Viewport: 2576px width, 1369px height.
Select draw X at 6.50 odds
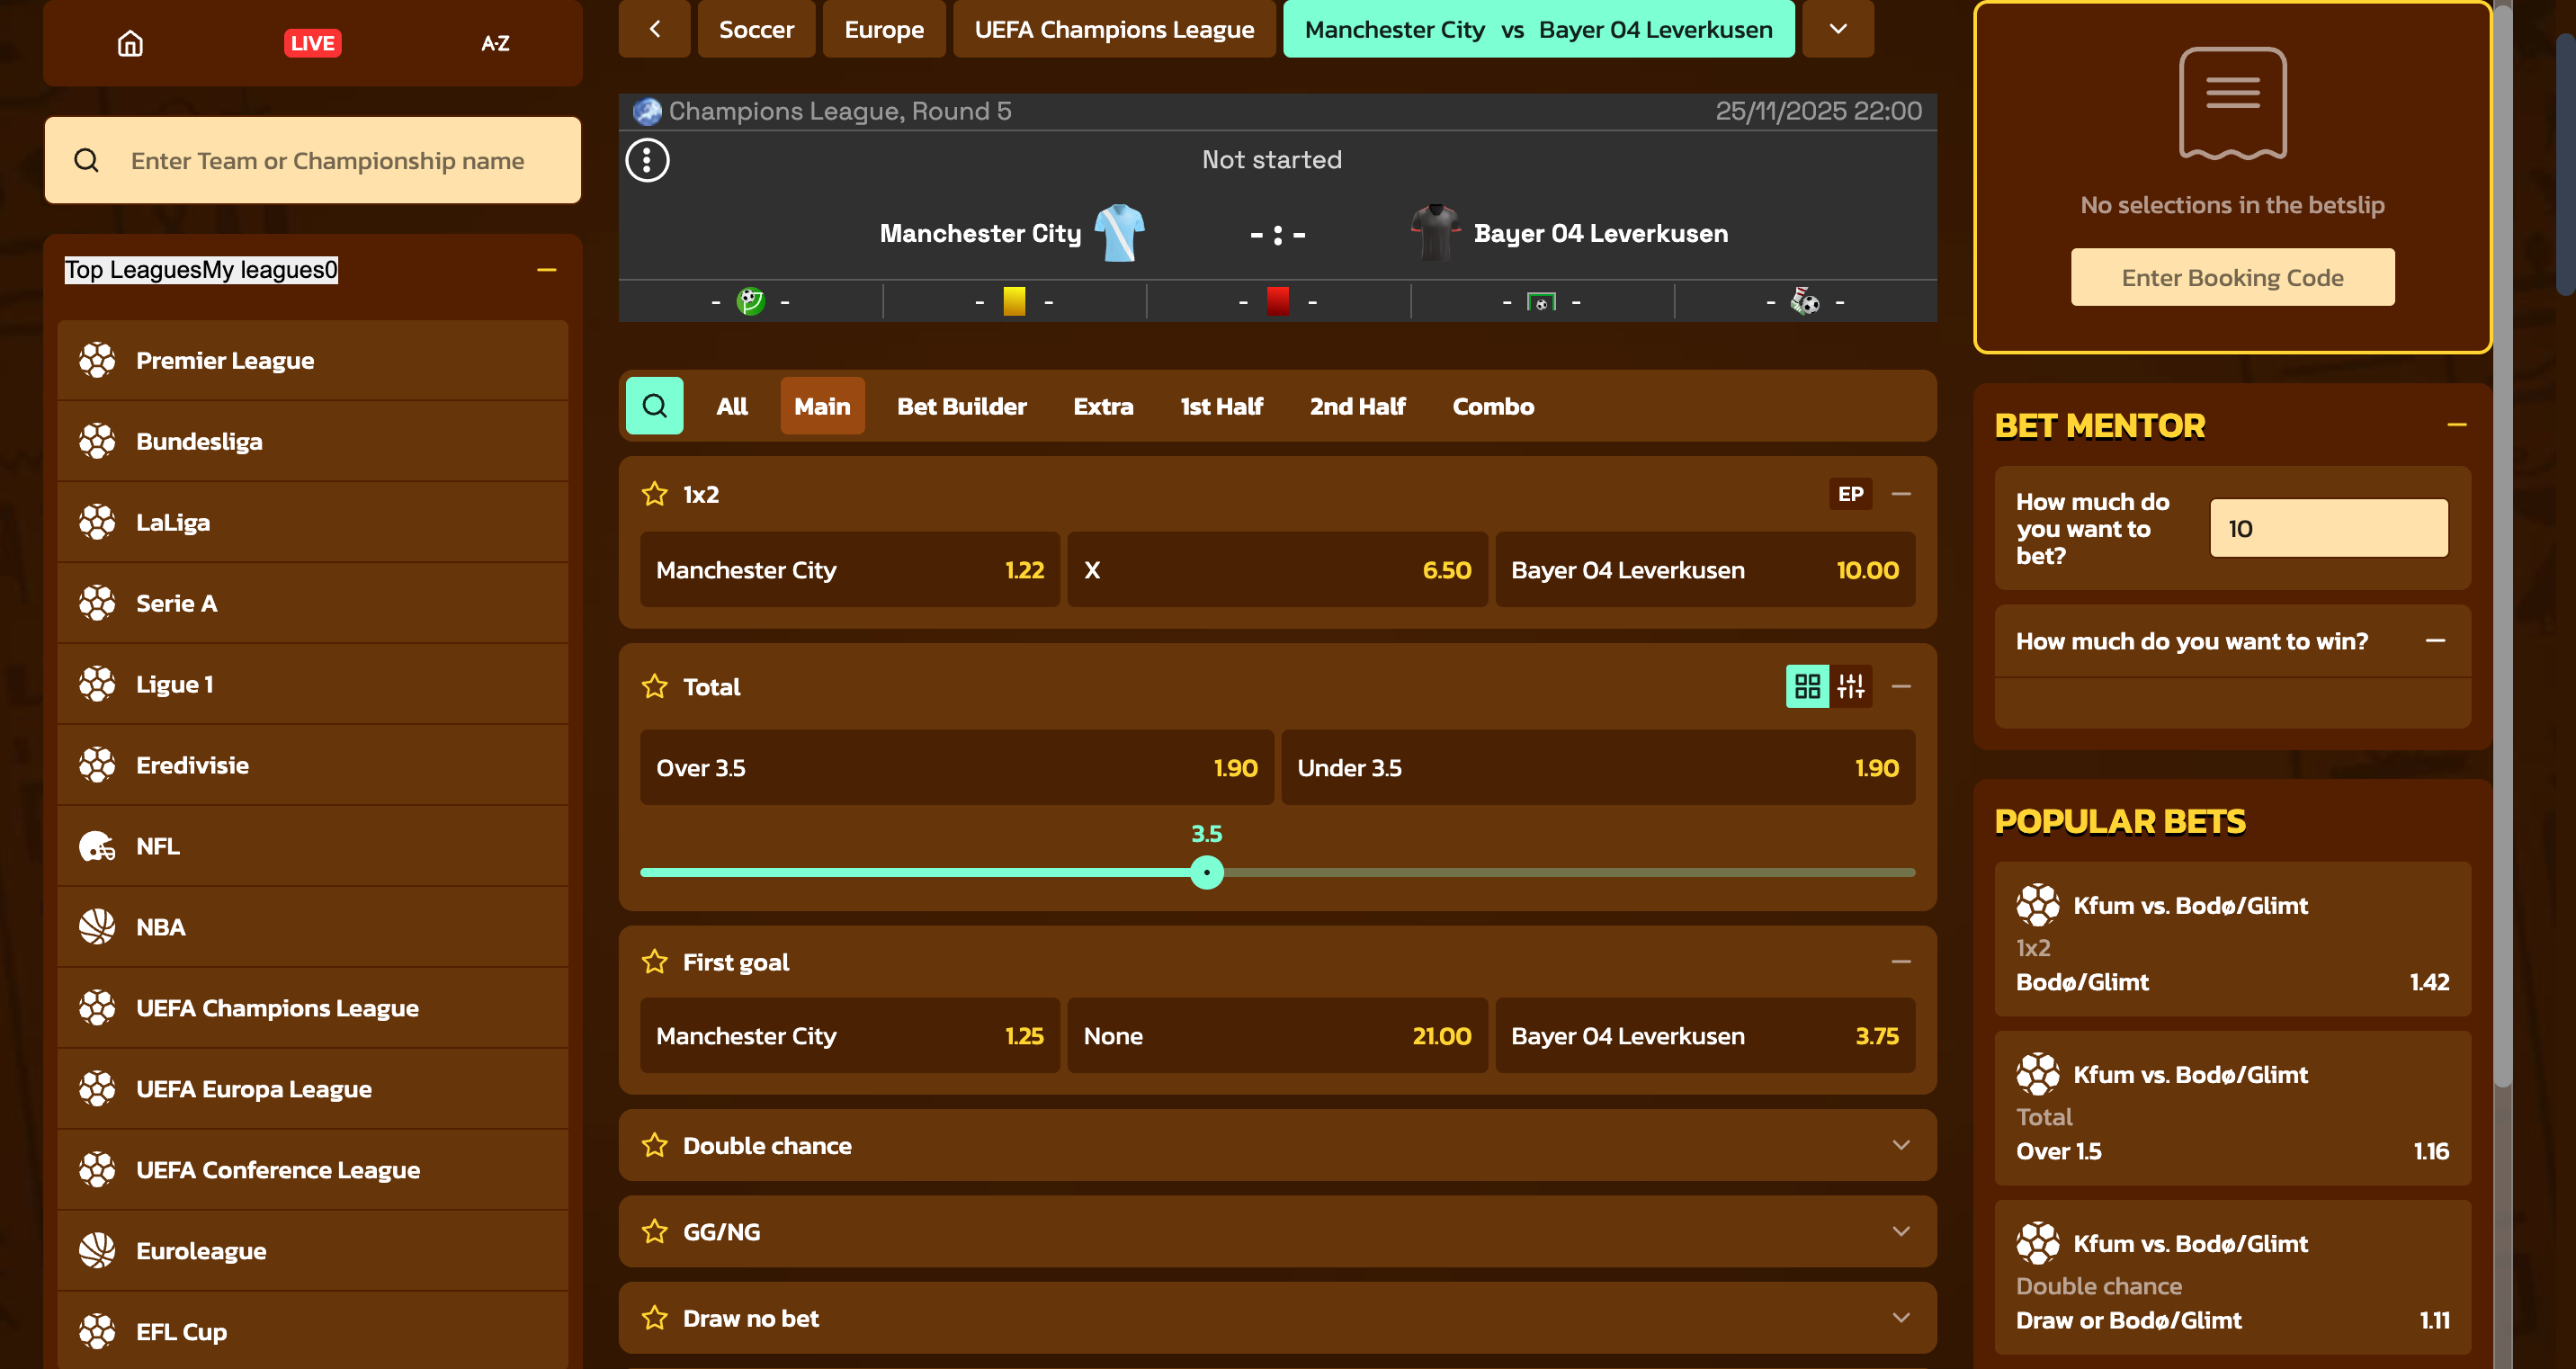(1277, 570)
